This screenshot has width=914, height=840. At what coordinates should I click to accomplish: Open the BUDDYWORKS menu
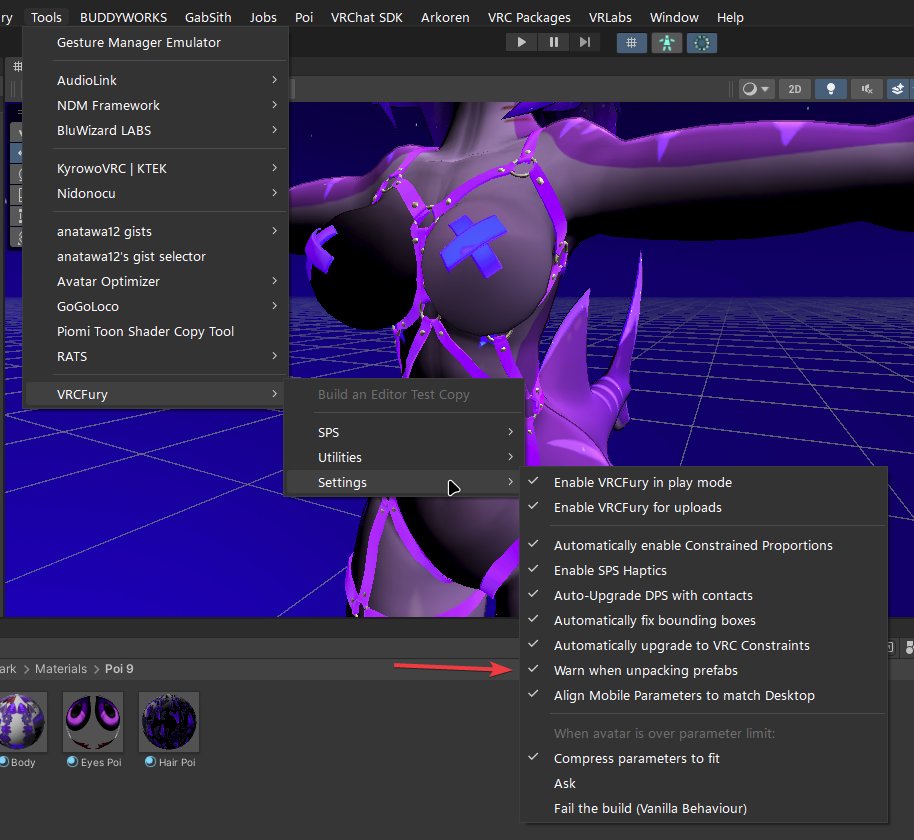[123, 17]
